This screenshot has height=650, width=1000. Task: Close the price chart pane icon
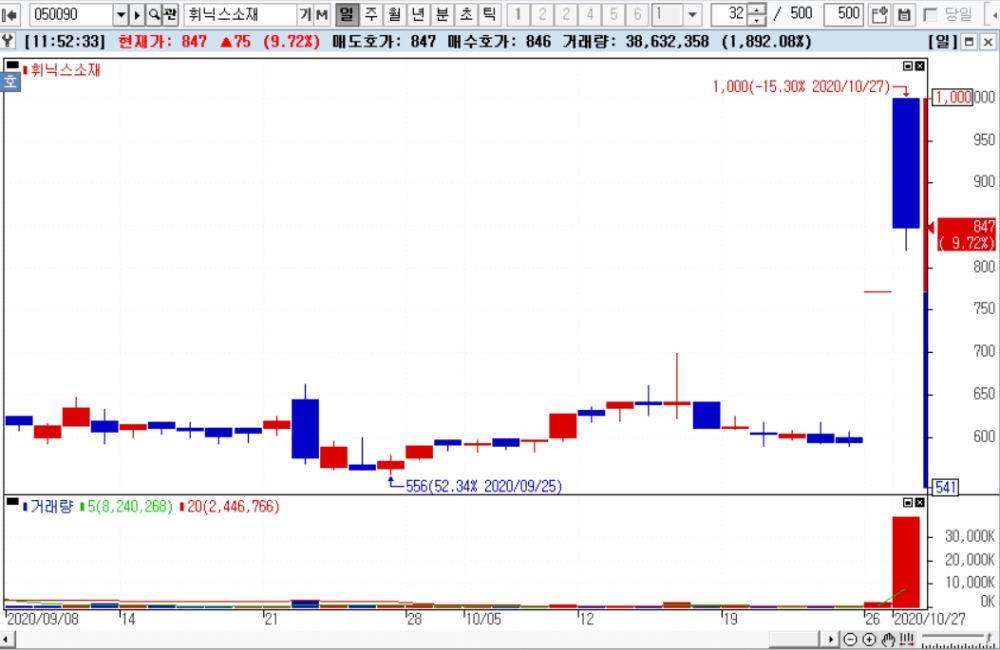tap(919, 66)
